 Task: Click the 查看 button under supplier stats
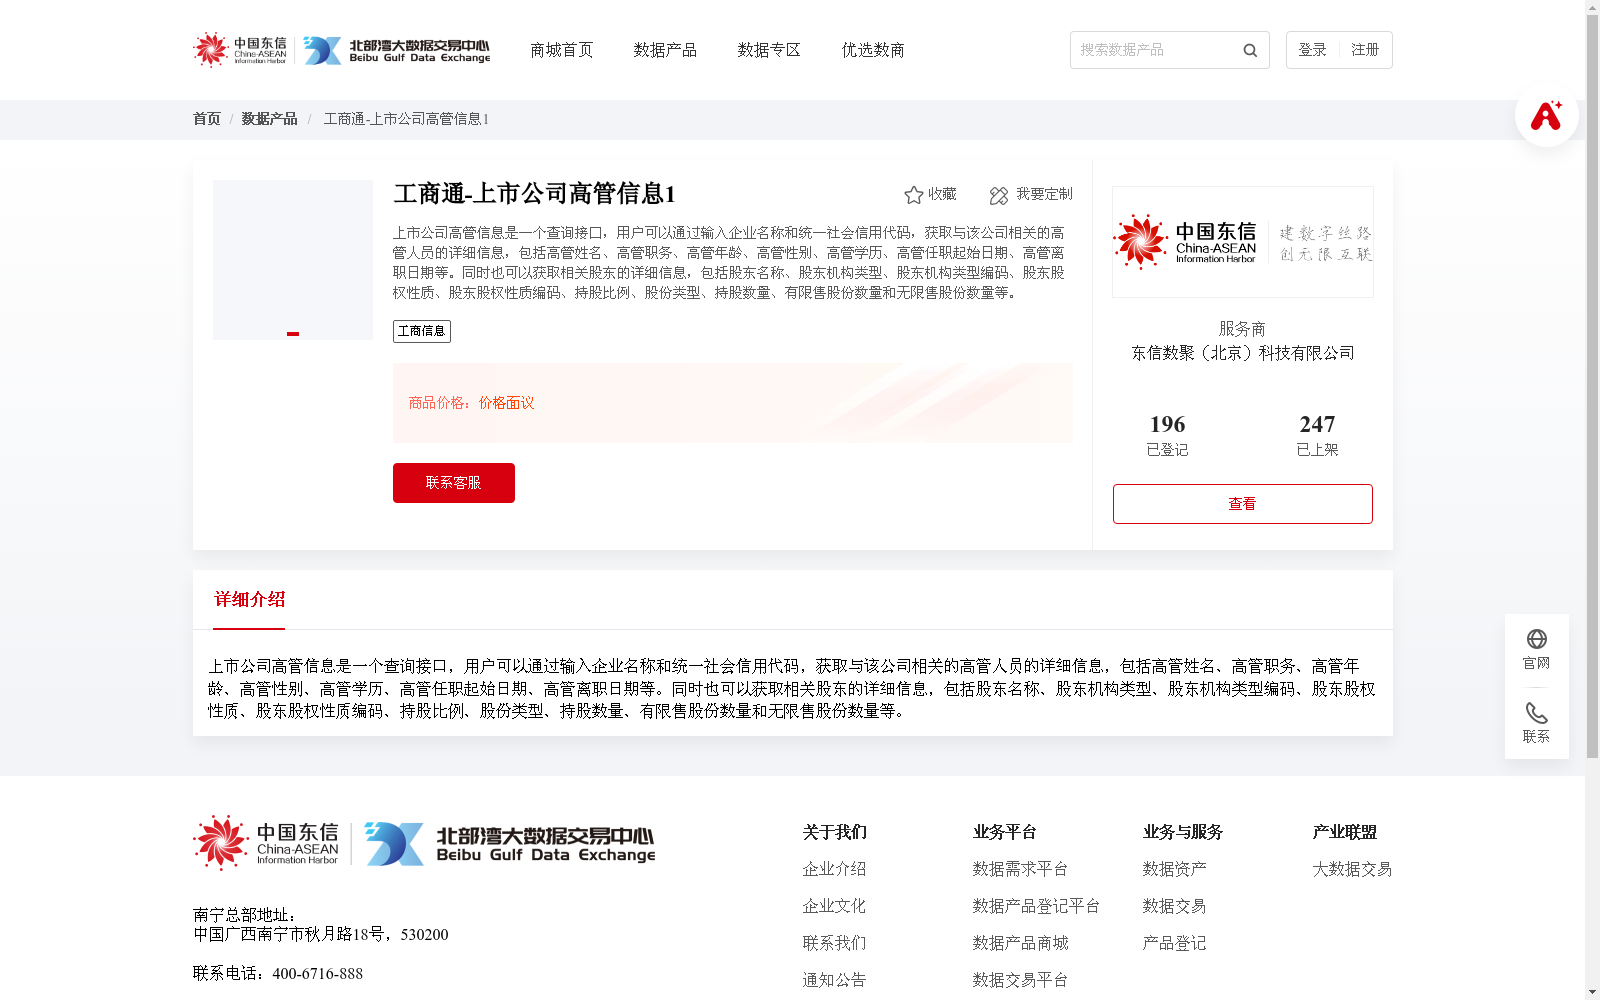pyautogui.click(x=1242, y=503)
